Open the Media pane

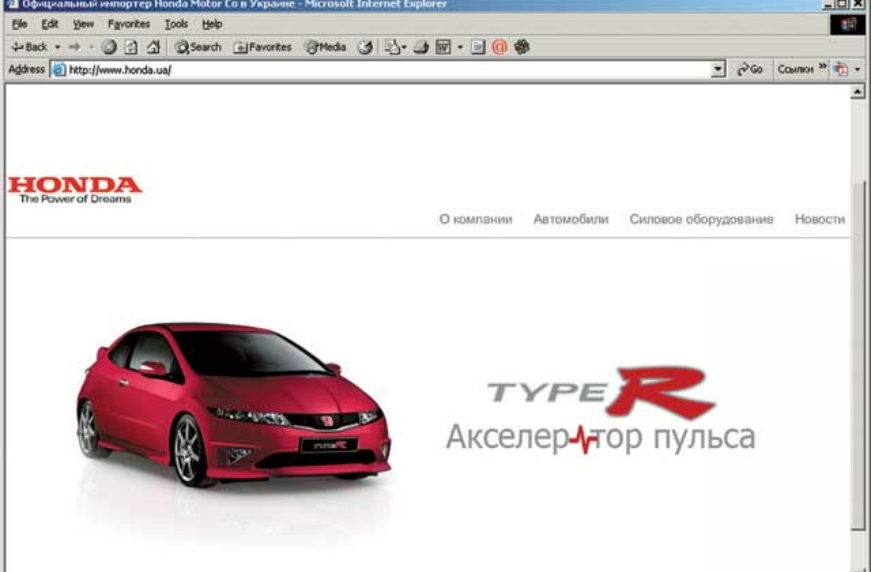[x=325, y=47]
